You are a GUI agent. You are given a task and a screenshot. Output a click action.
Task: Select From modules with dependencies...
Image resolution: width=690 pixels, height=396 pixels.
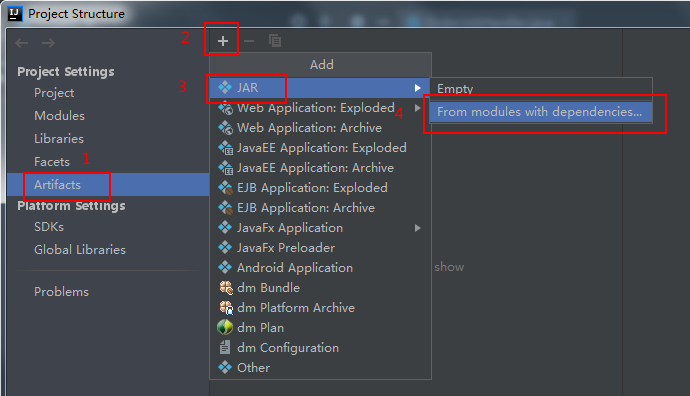point(541,112)
